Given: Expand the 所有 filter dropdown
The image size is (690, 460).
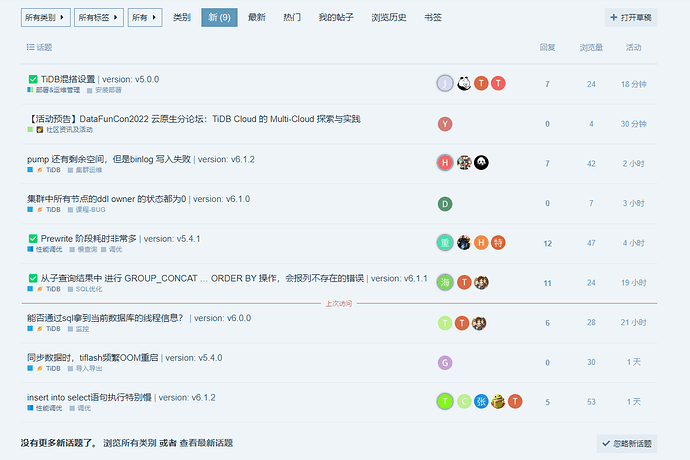Looking at the screenshot, I should coord(145,18).
